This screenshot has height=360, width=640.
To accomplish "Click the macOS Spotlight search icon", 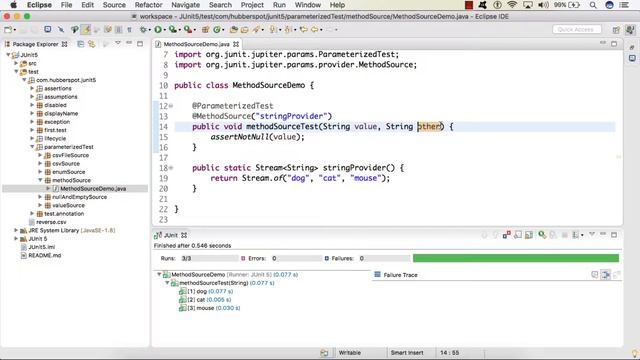I will point(593,5).
